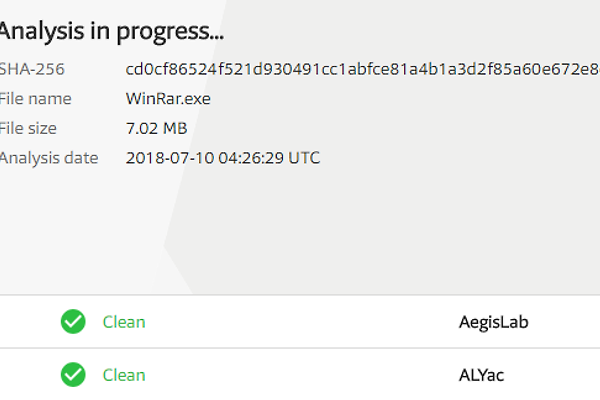The image size is (600, 400).
Task: Click the WinRar.exe file name
Action: [168, 99]
